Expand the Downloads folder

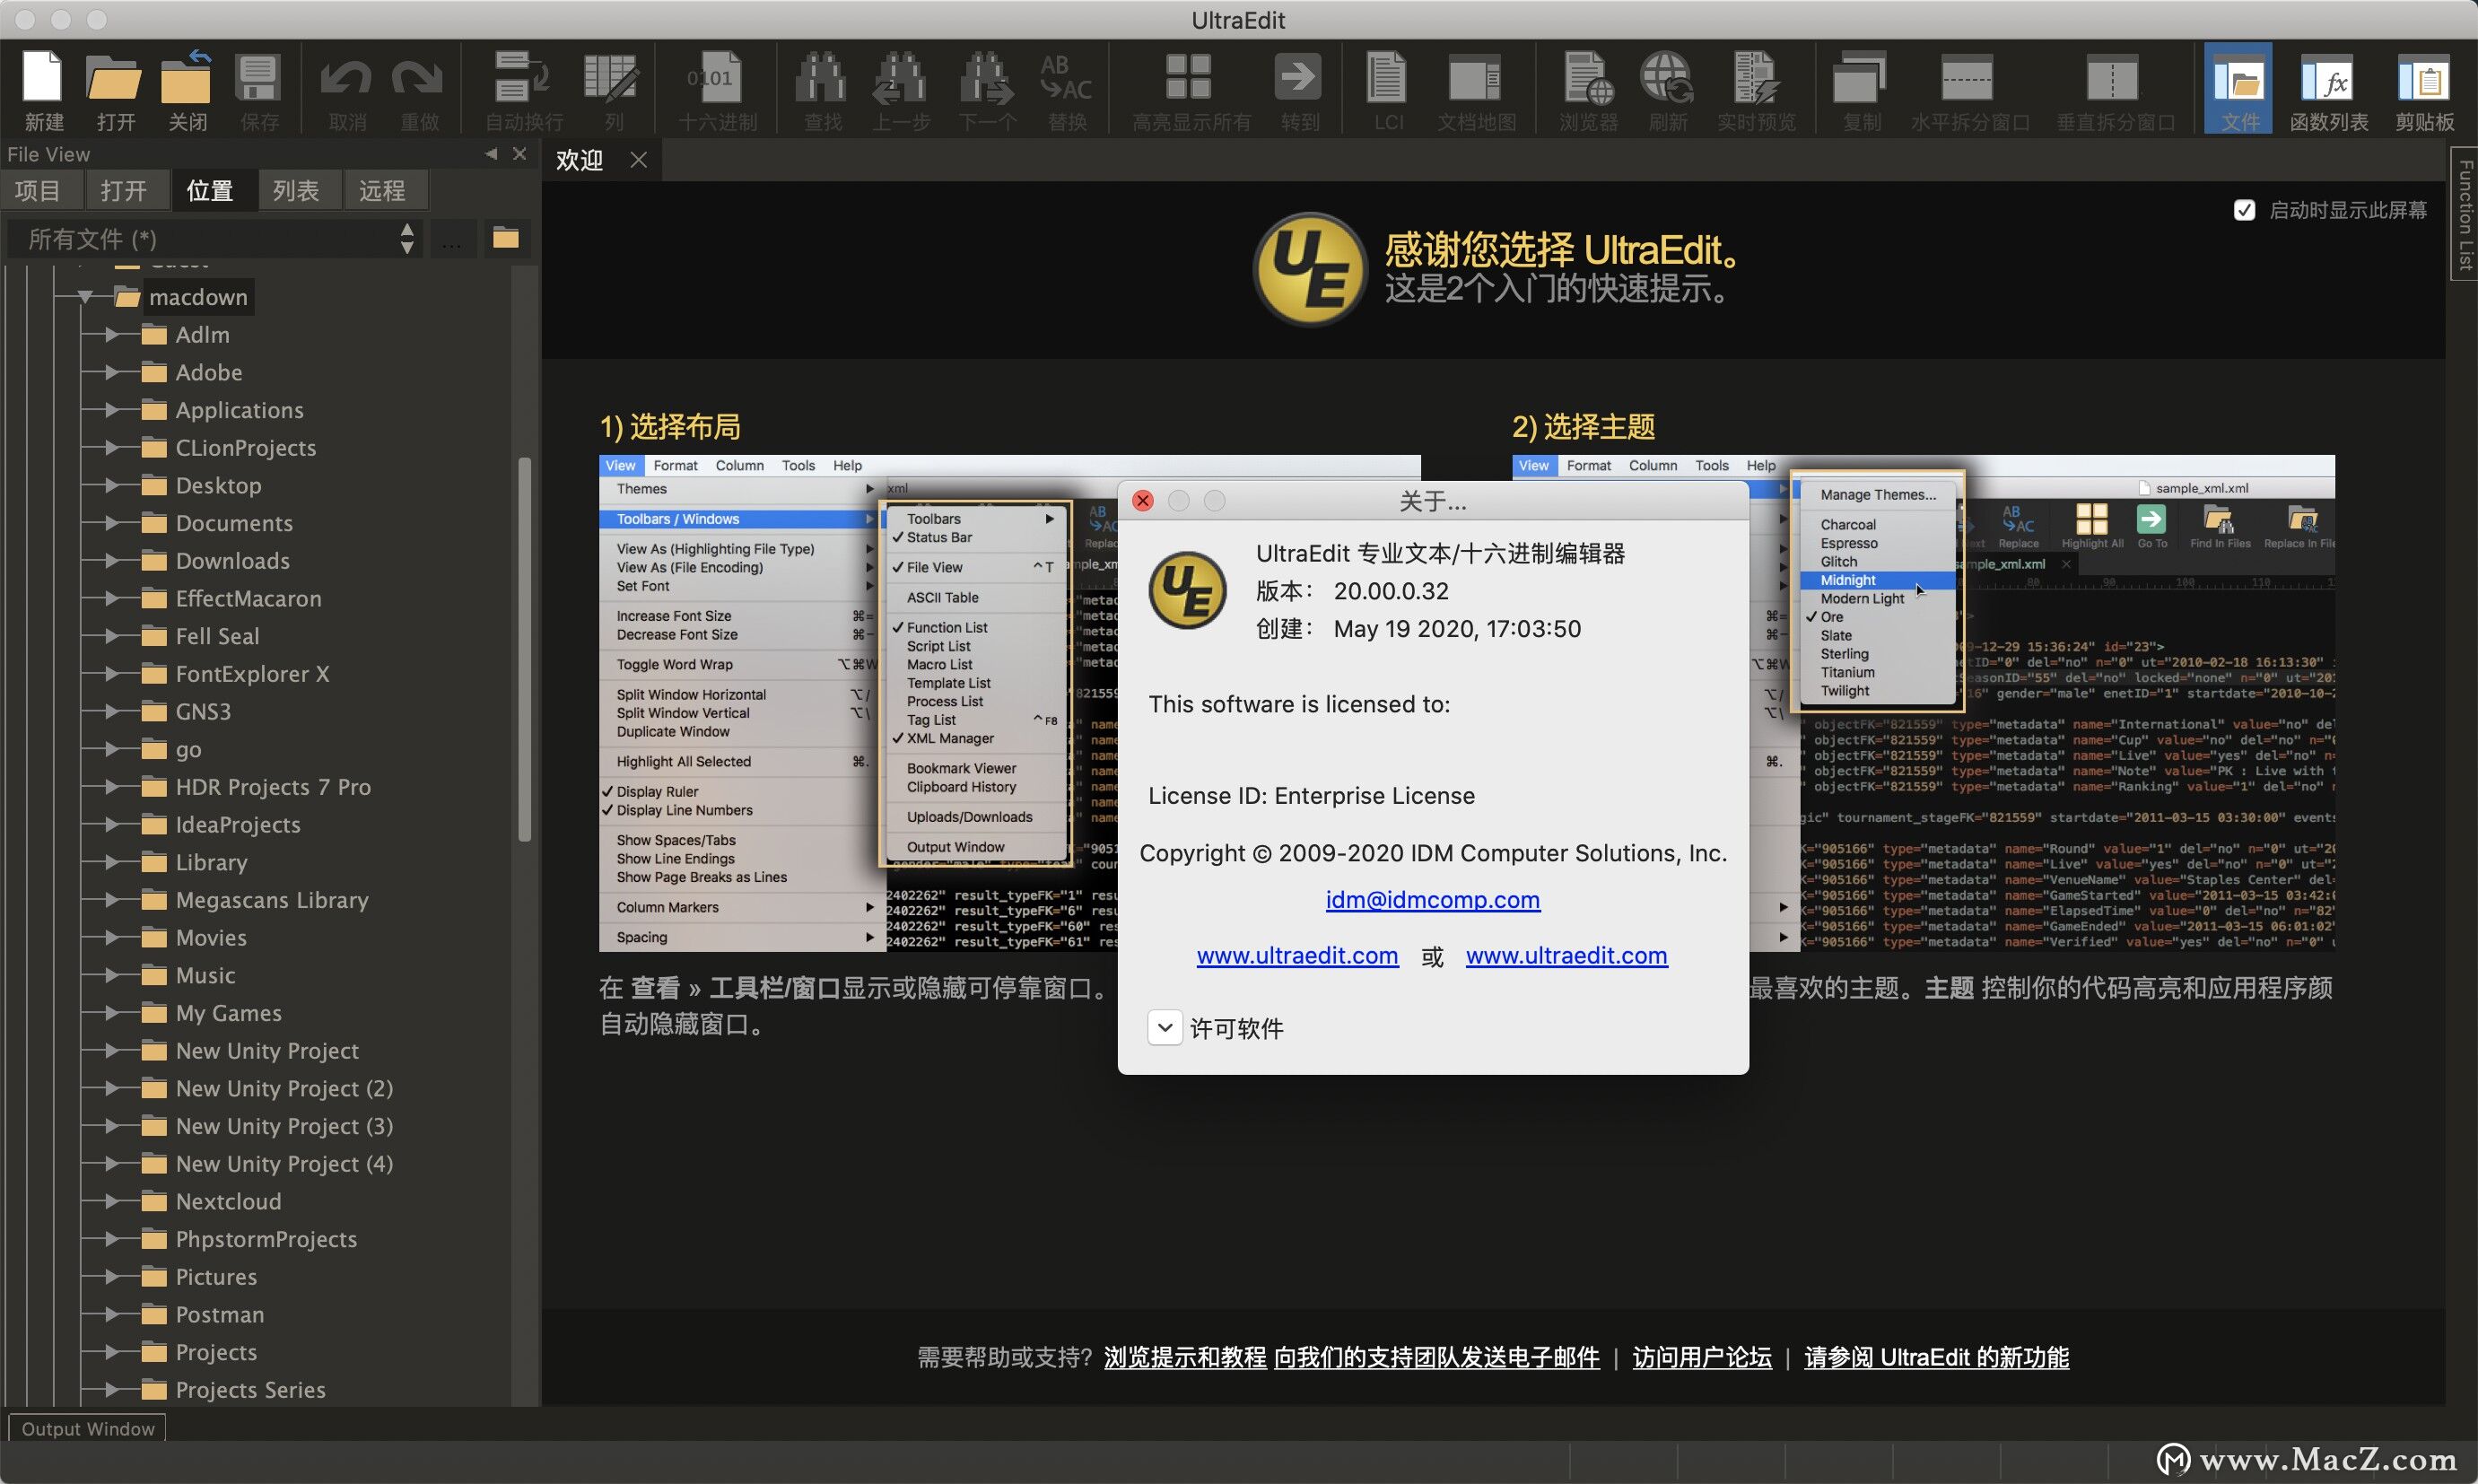tap(114, 561)
